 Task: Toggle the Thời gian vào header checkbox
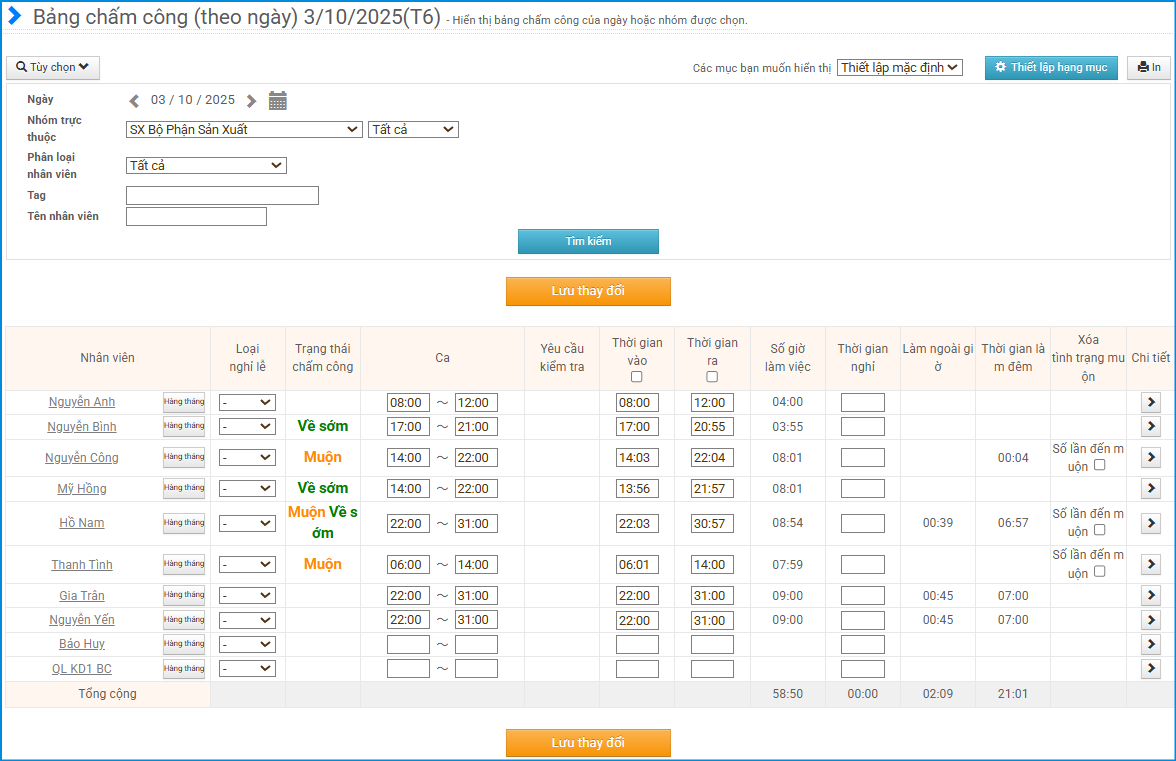(637, 377)
